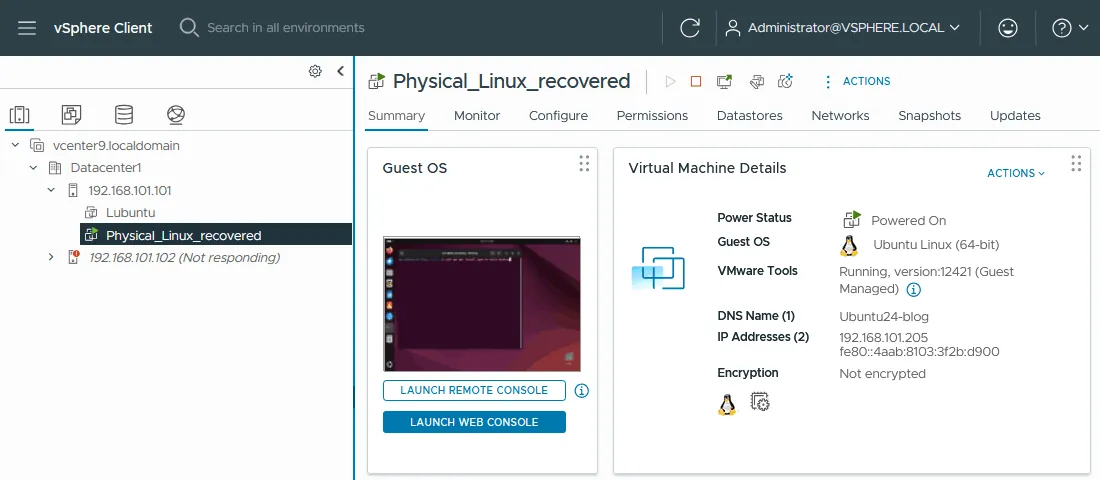Viewport: 1100px width, 480px height.
Task: Click the Not encrypted value
Action: coord(883,374)
